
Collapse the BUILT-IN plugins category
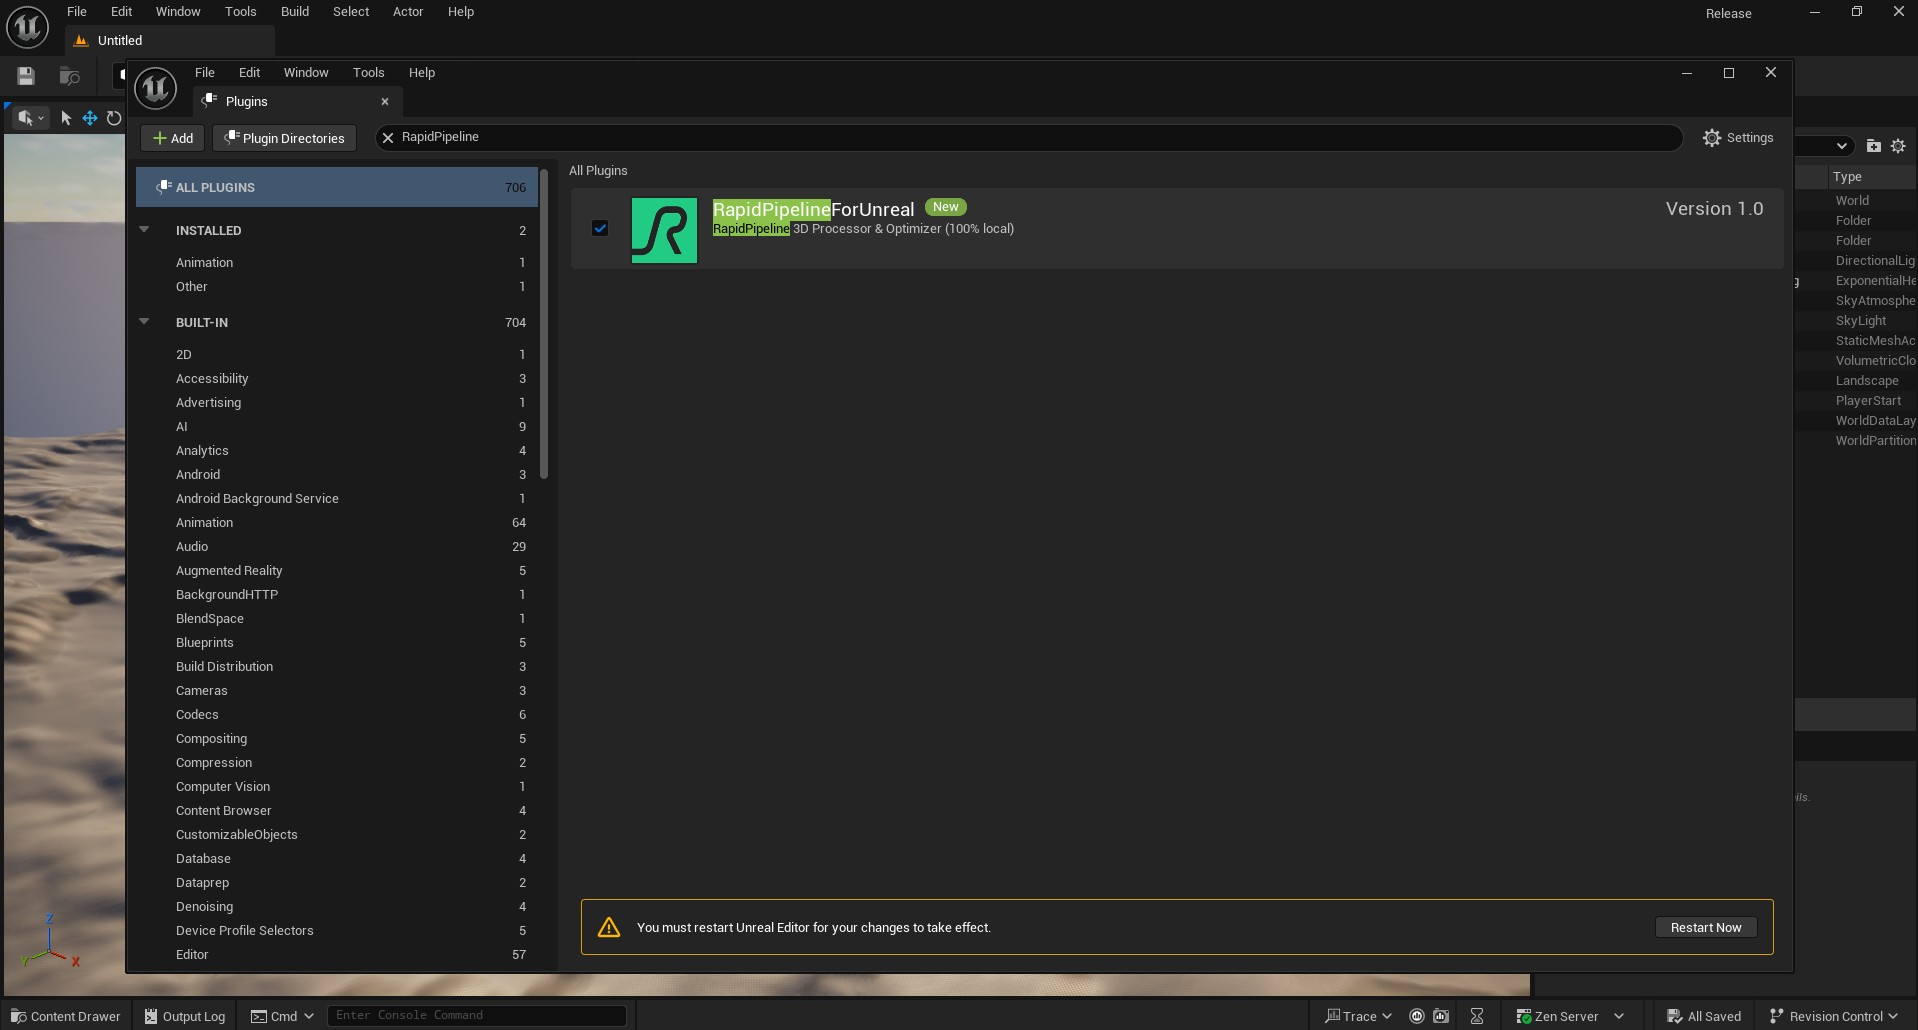pos(144,322)
